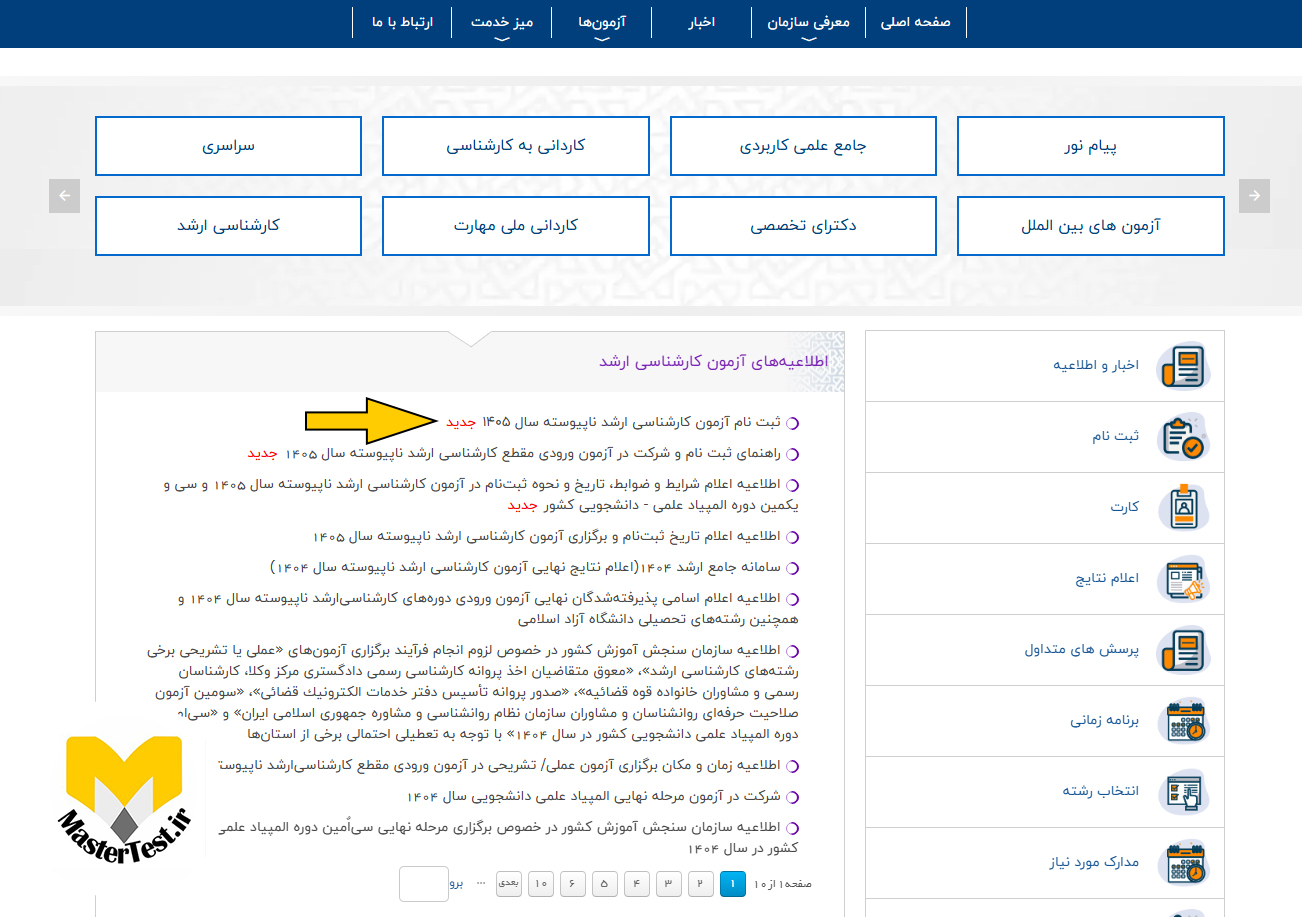Viewport: 1302px width, 917px height.
Task: Select the برنامه زمانی schedule icon
Action: click(1186, 722)
